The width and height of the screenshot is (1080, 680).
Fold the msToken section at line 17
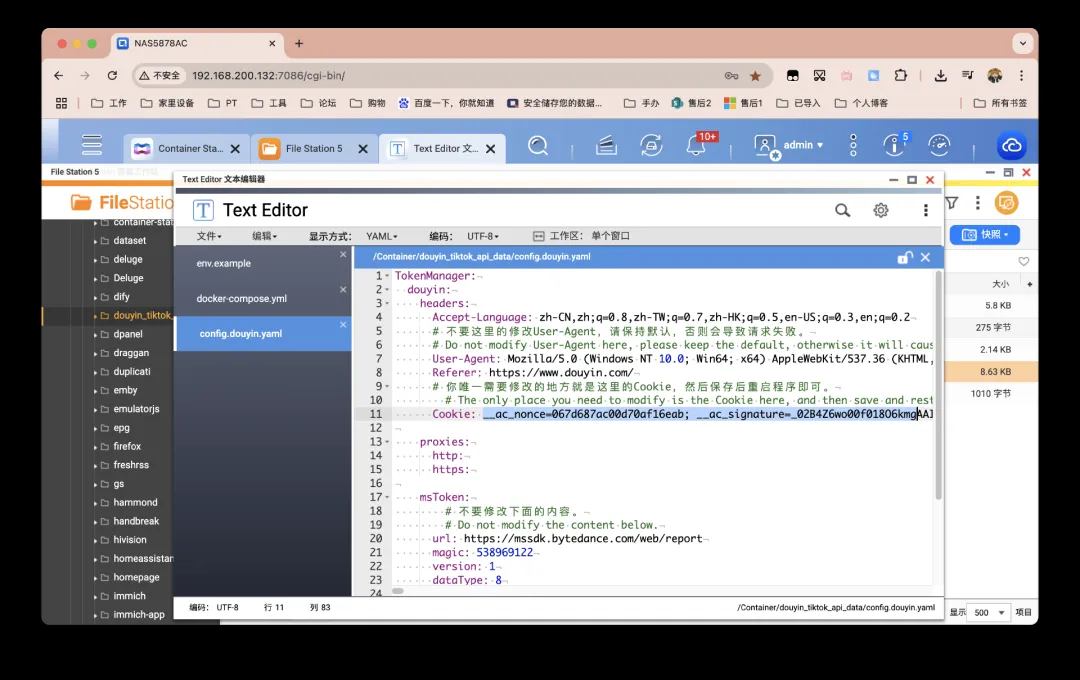tap(387, 497)
